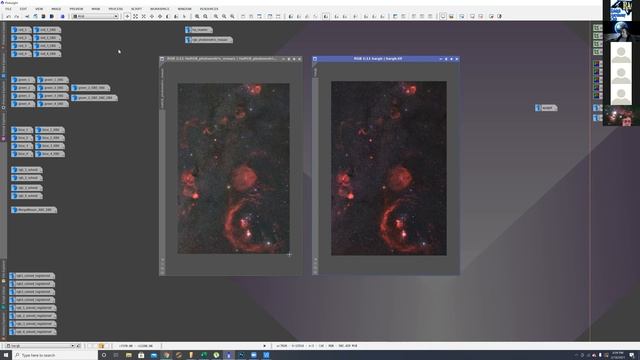Select the Readout mode crosshair tool
Viewport: 640px width, 360px height.
click(x=127, y=16)
